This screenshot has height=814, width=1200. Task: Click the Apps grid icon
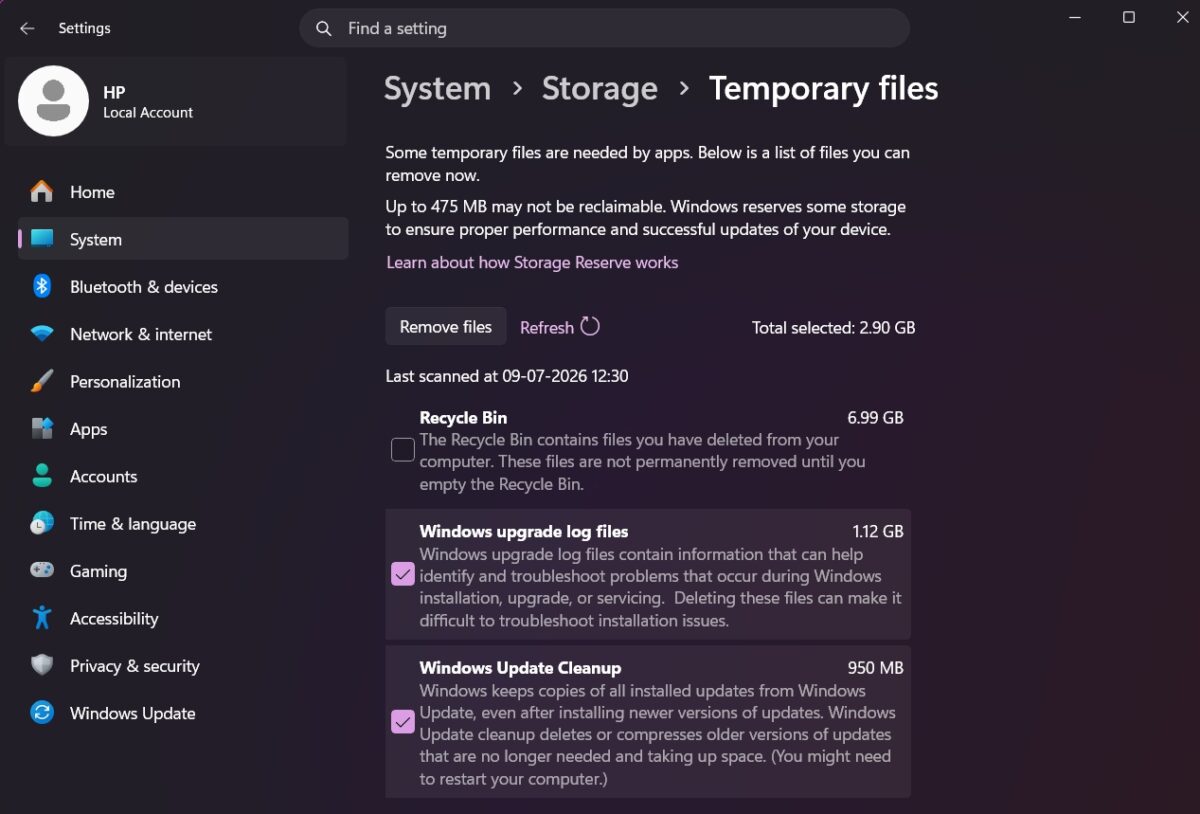click(x=42, y=429)
